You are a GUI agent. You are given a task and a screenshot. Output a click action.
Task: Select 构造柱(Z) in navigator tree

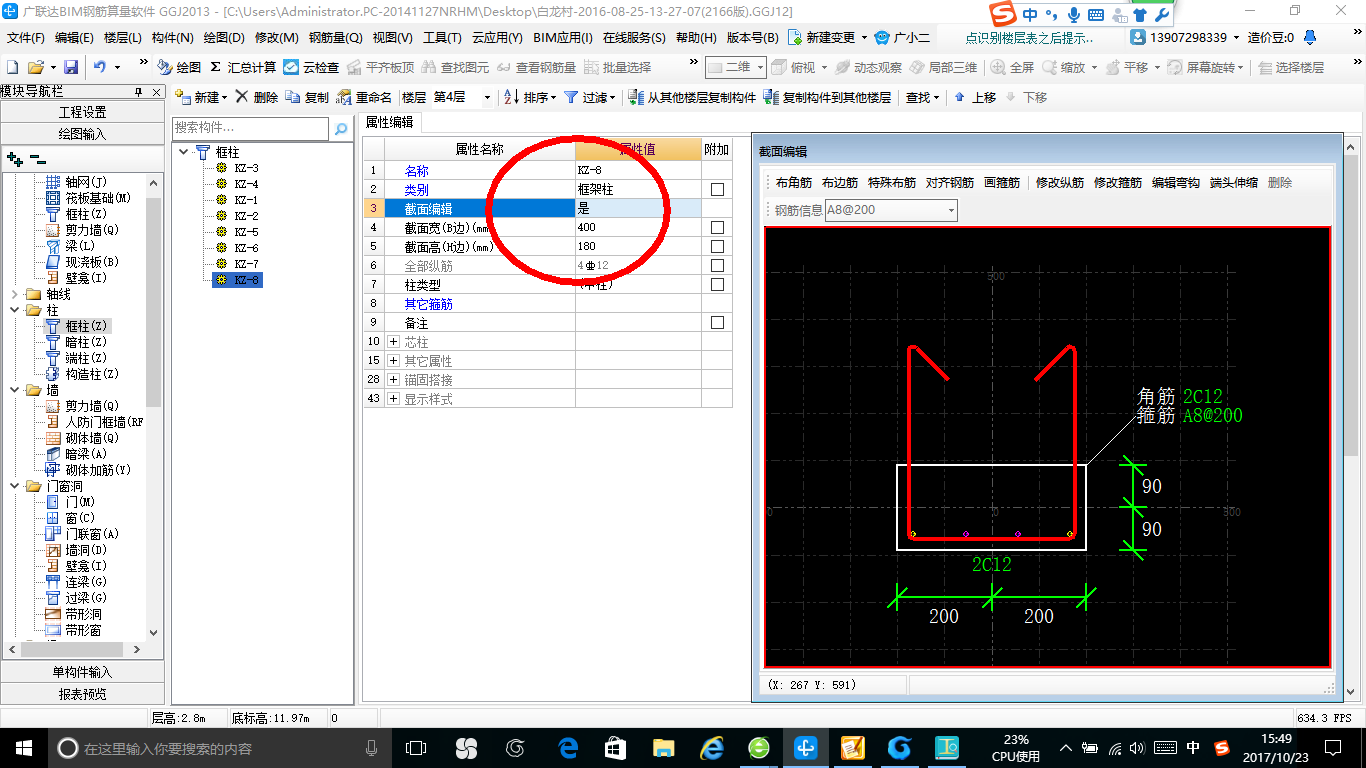tap(83, 374)
